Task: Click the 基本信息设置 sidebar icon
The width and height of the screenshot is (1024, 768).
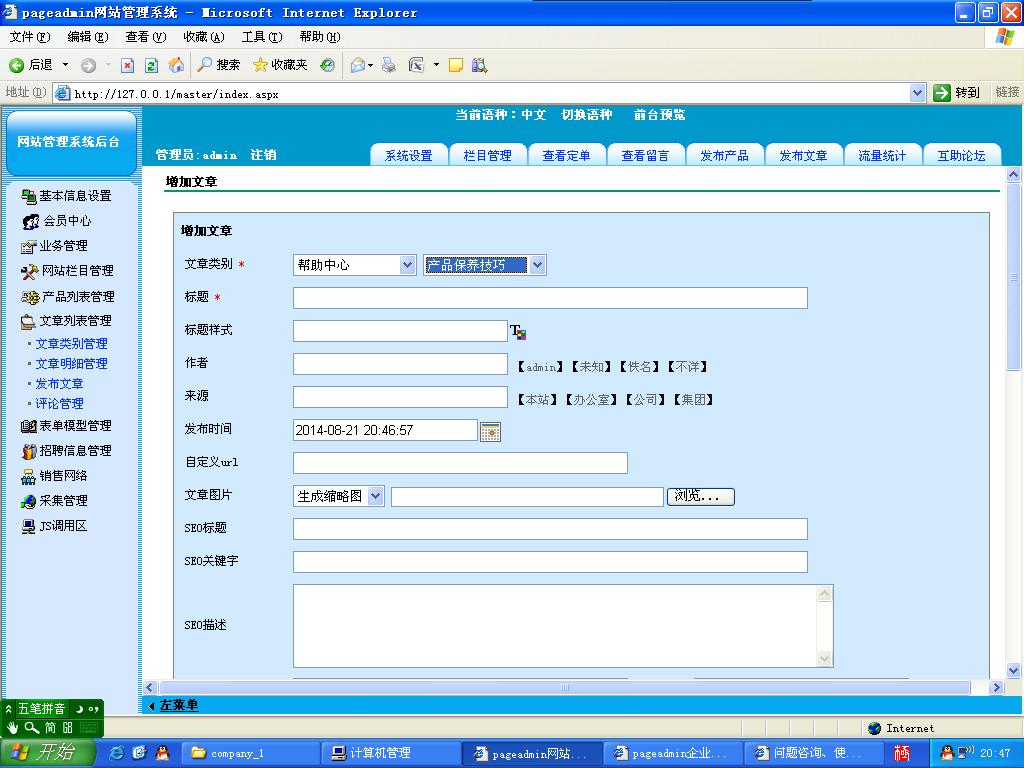Action: pos(28,196)
